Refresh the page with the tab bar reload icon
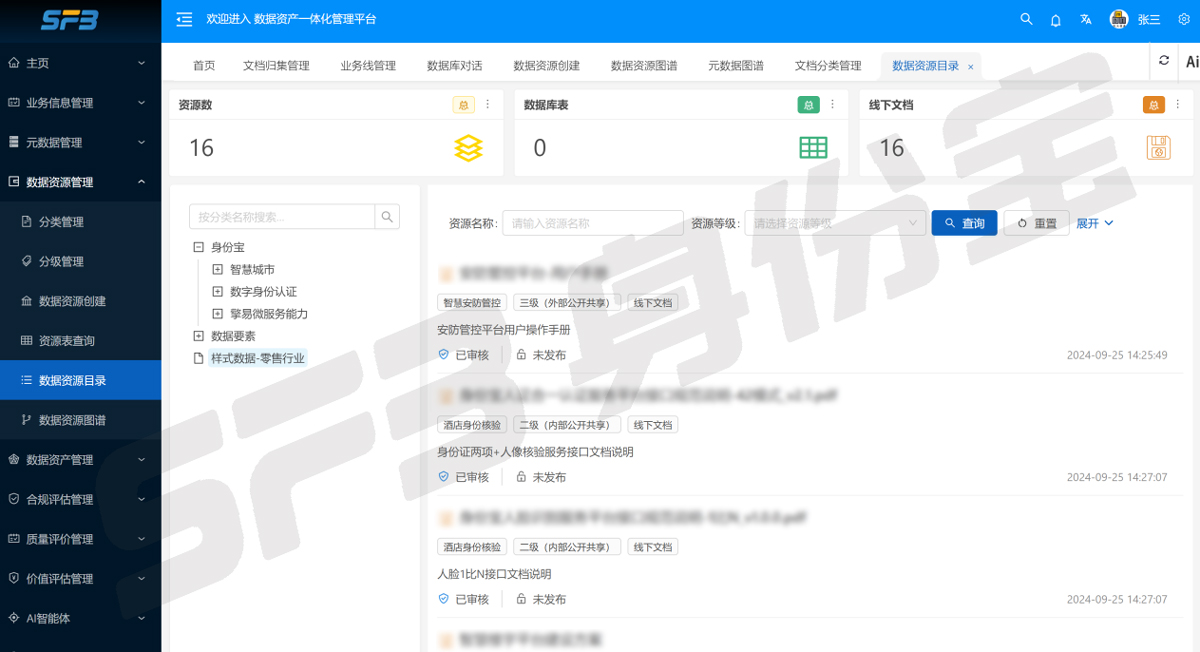This screenshot has width=1200, height=652. (1164, 61)
